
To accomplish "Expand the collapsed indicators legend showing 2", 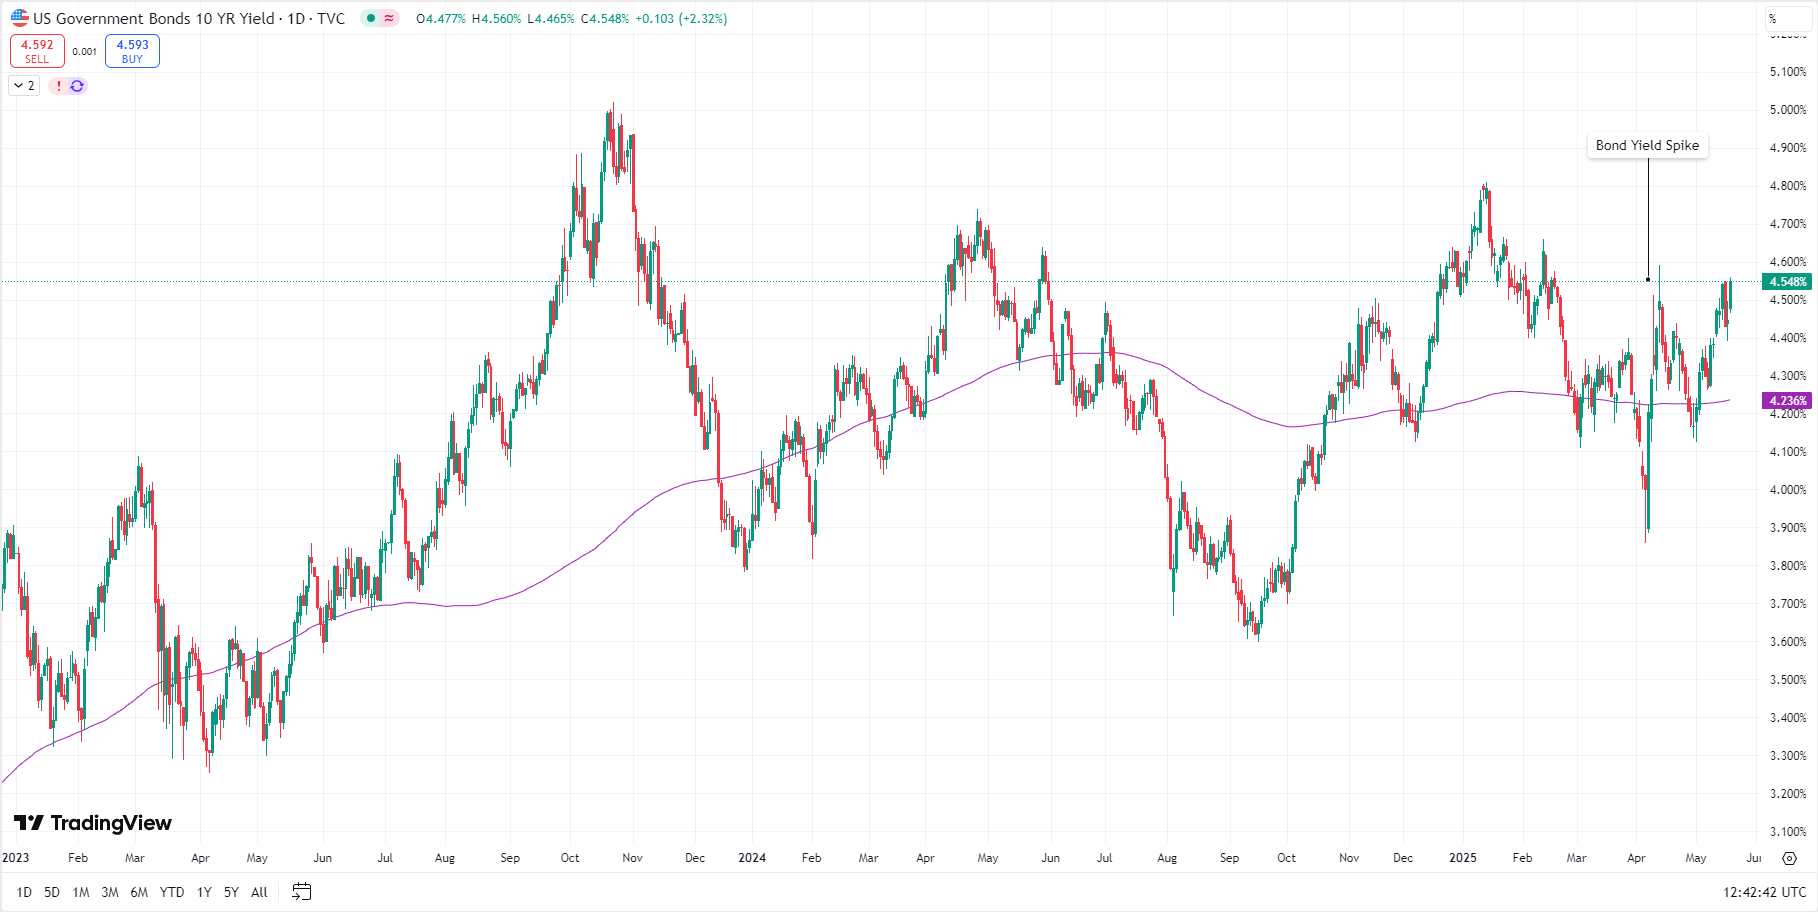I will (x=24, y=86).
